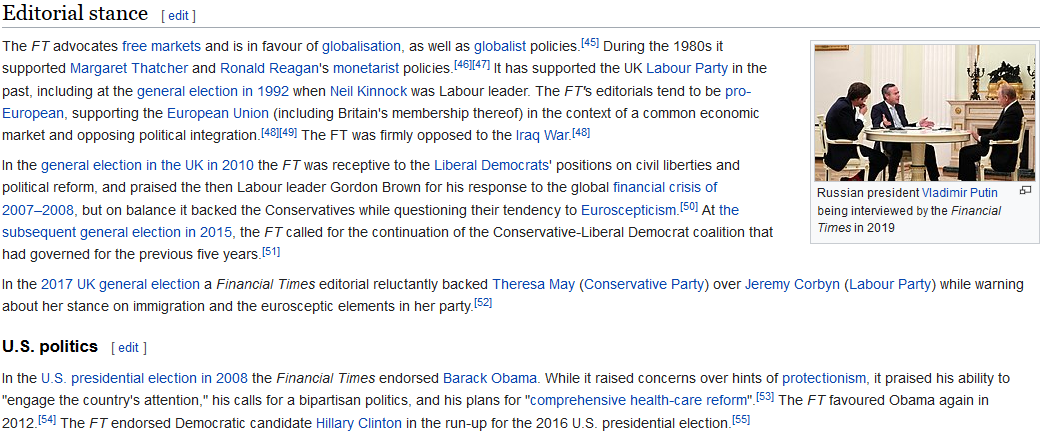Follow the protectionism link
Viewport: 1043px width, 441px height.
(824, 379)
